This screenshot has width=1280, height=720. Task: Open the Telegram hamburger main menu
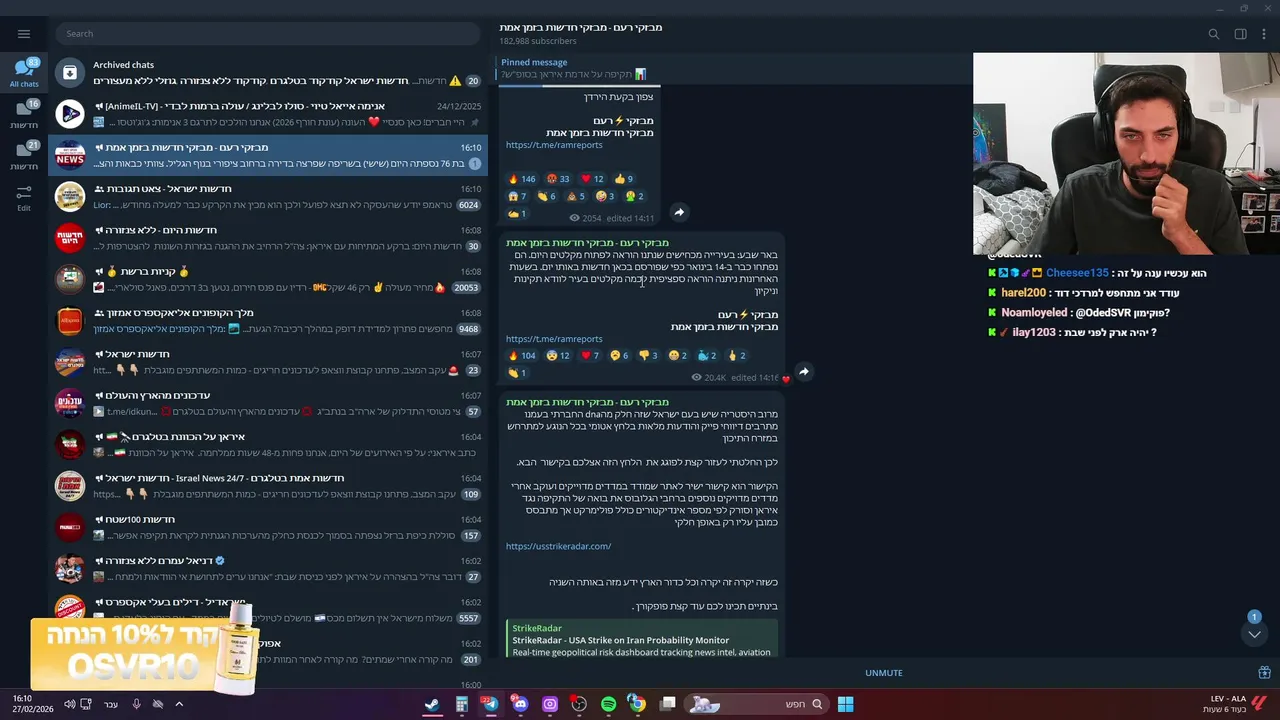click(24, 34)
